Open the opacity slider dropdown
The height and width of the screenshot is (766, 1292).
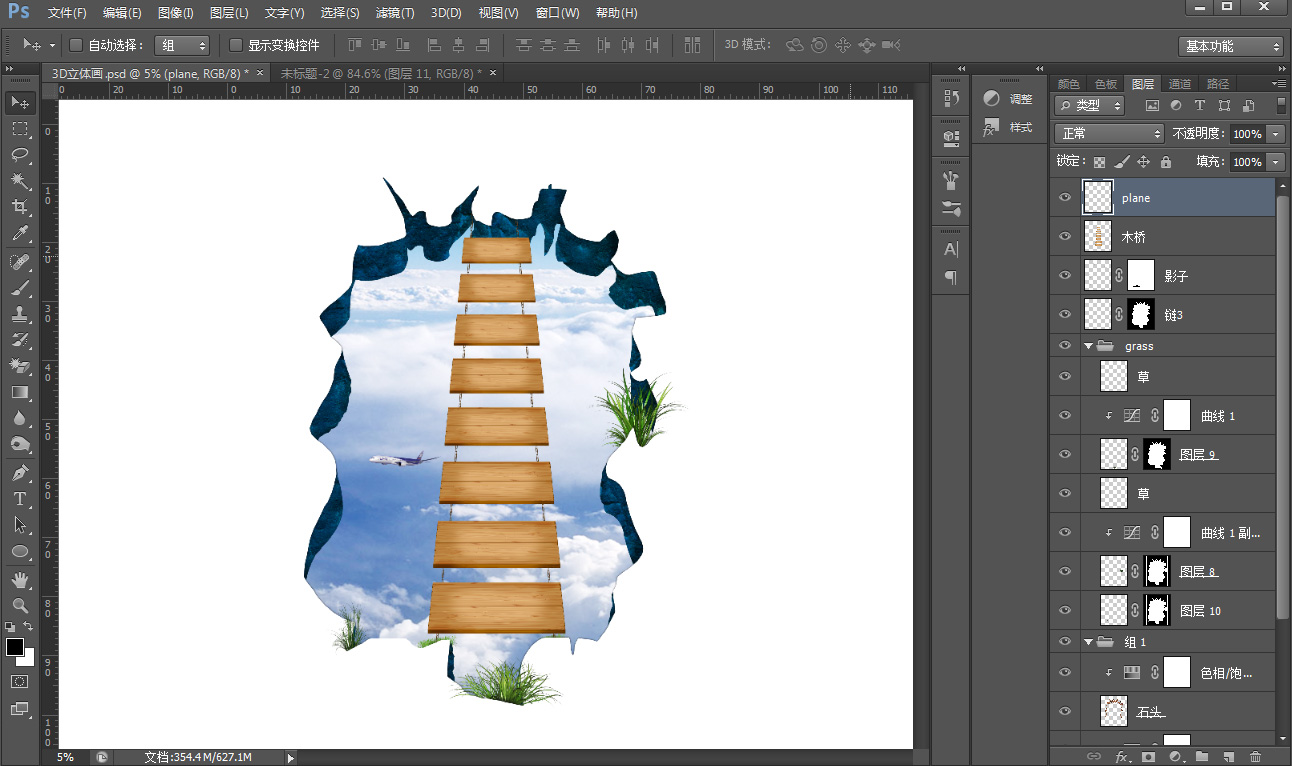pyautogui.click(x=1276, y=133)
